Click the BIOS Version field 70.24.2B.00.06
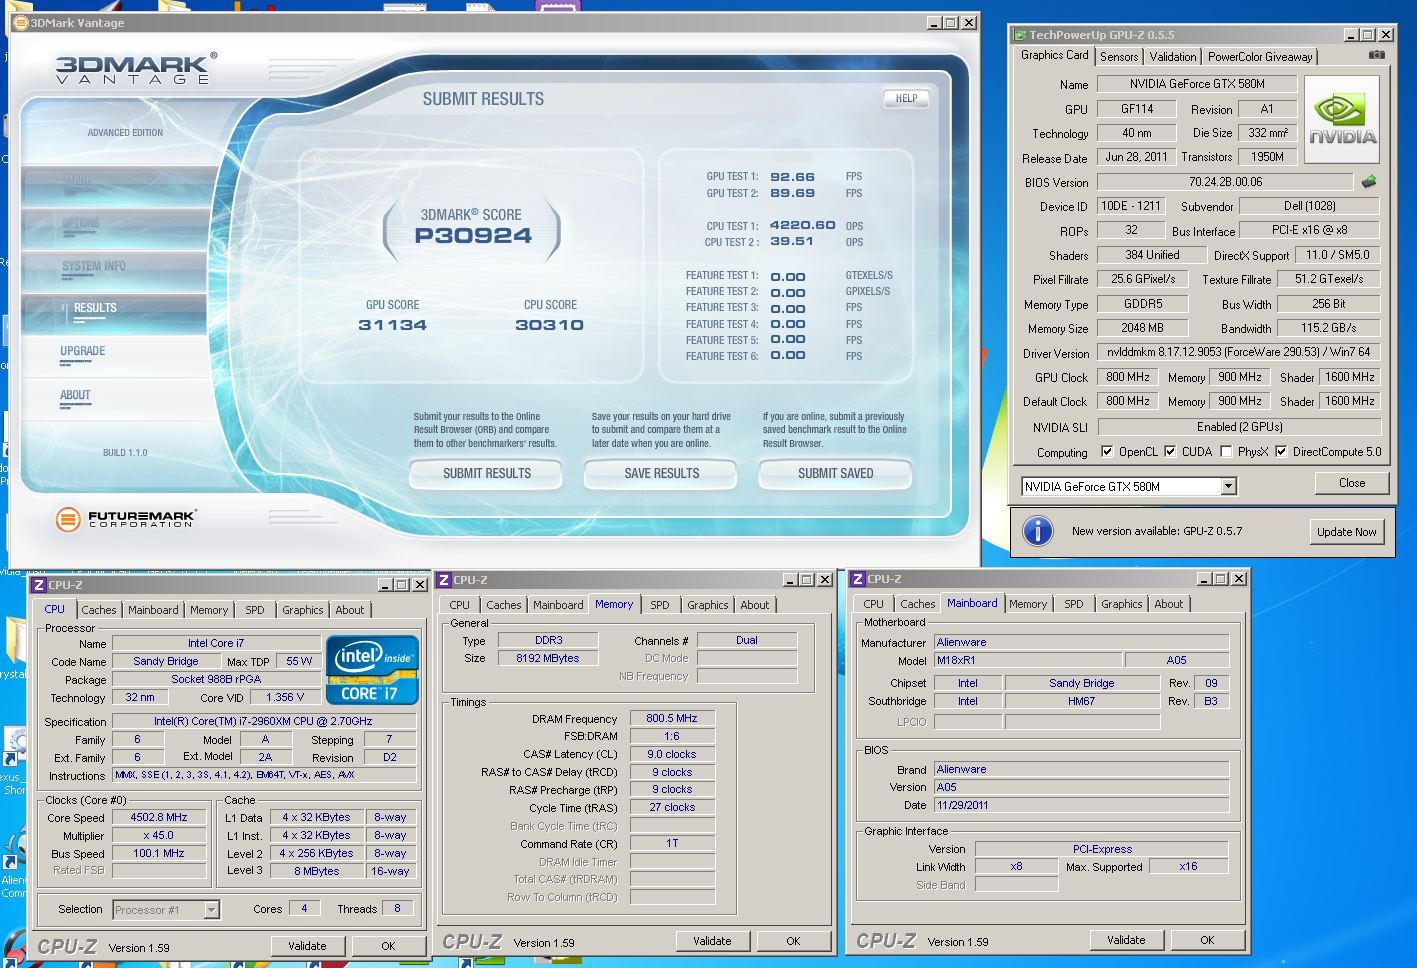This screenshot has height=968, width=1417. pyautogui.click(x=1226, y=182)
